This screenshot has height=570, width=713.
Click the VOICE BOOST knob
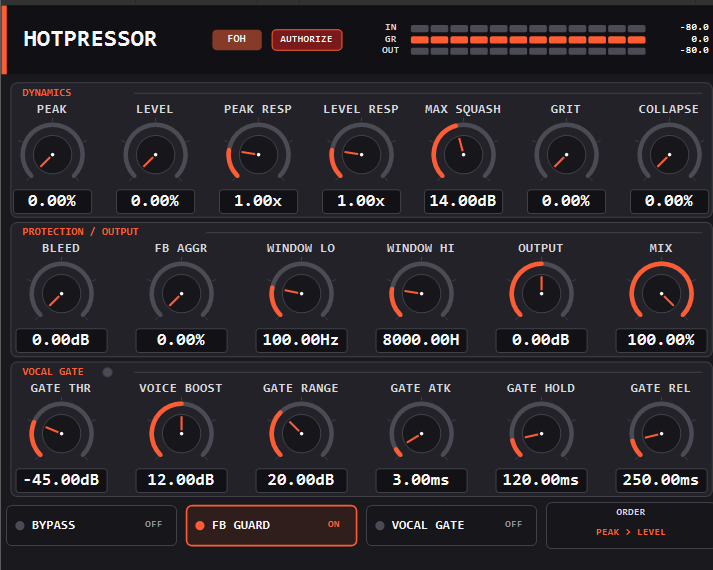181,434
